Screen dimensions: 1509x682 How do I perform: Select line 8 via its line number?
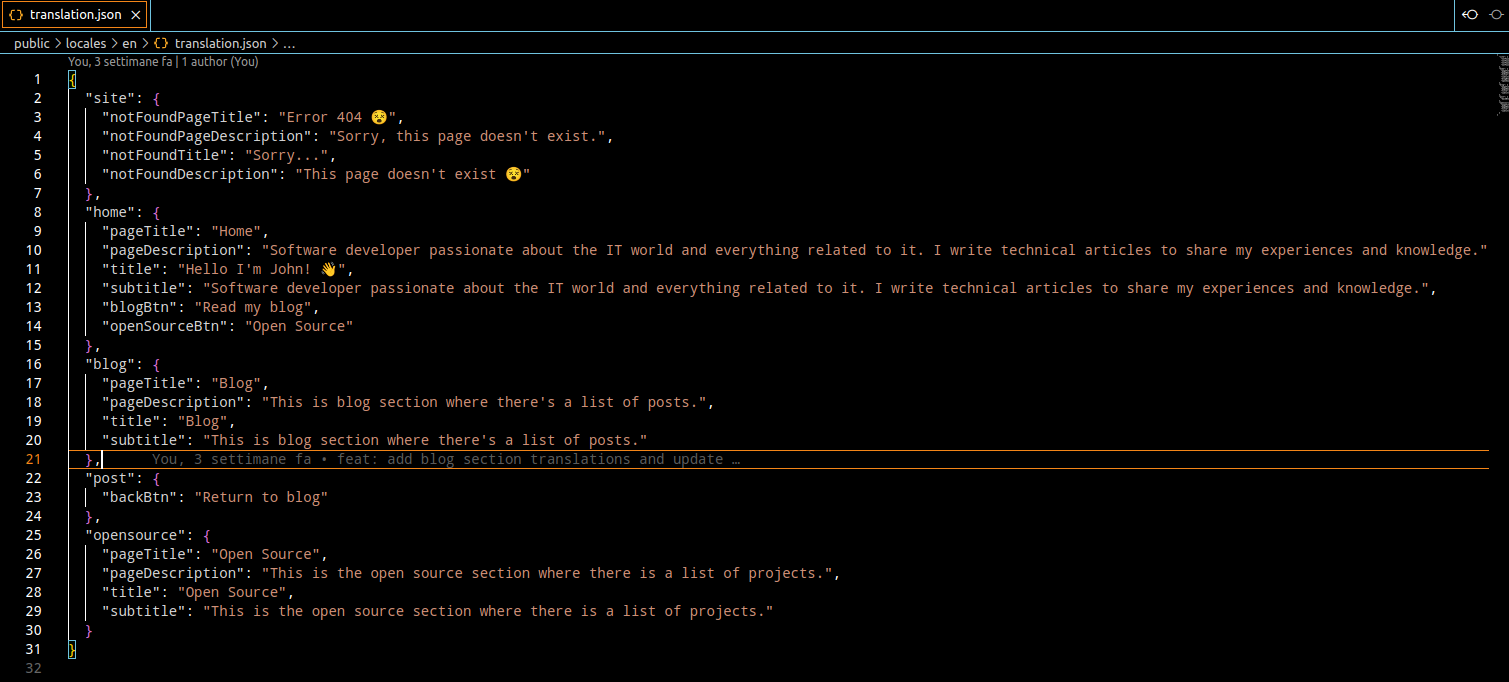point(37,212)
